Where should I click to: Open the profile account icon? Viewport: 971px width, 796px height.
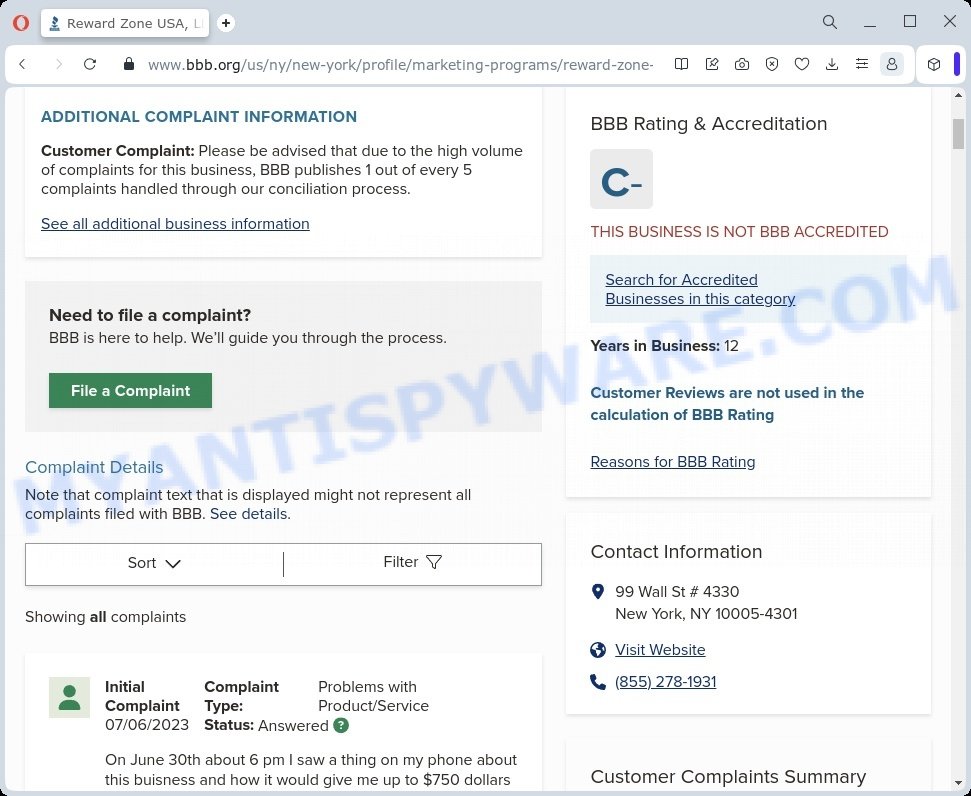point(892,64)
